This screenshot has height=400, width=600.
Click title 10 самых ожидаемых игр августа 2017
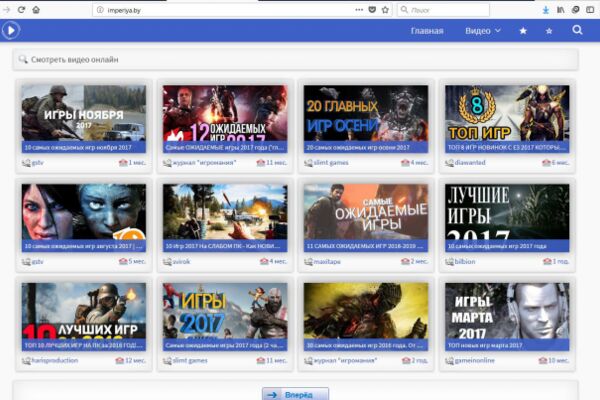coord(83,246)
